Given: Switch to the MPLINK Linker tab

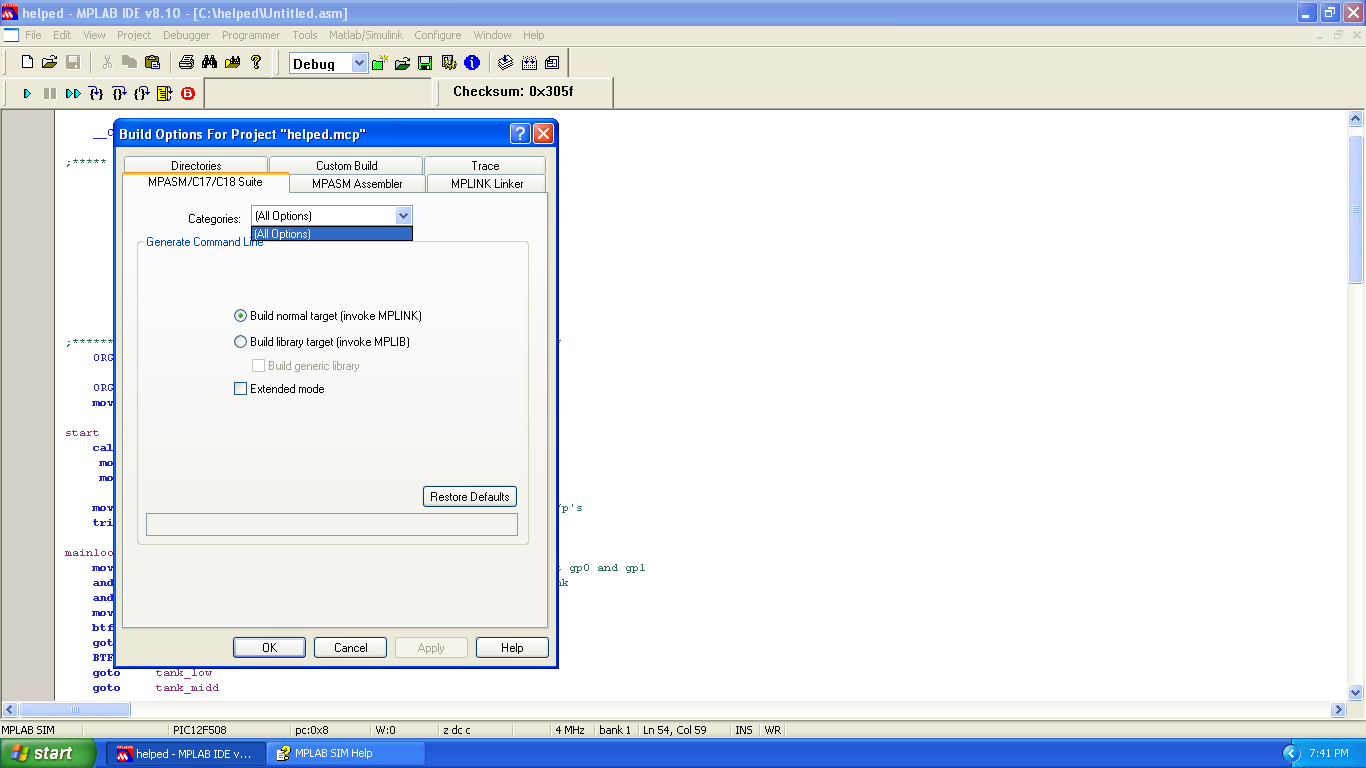Looking at the screenshot, I should 487,184.
